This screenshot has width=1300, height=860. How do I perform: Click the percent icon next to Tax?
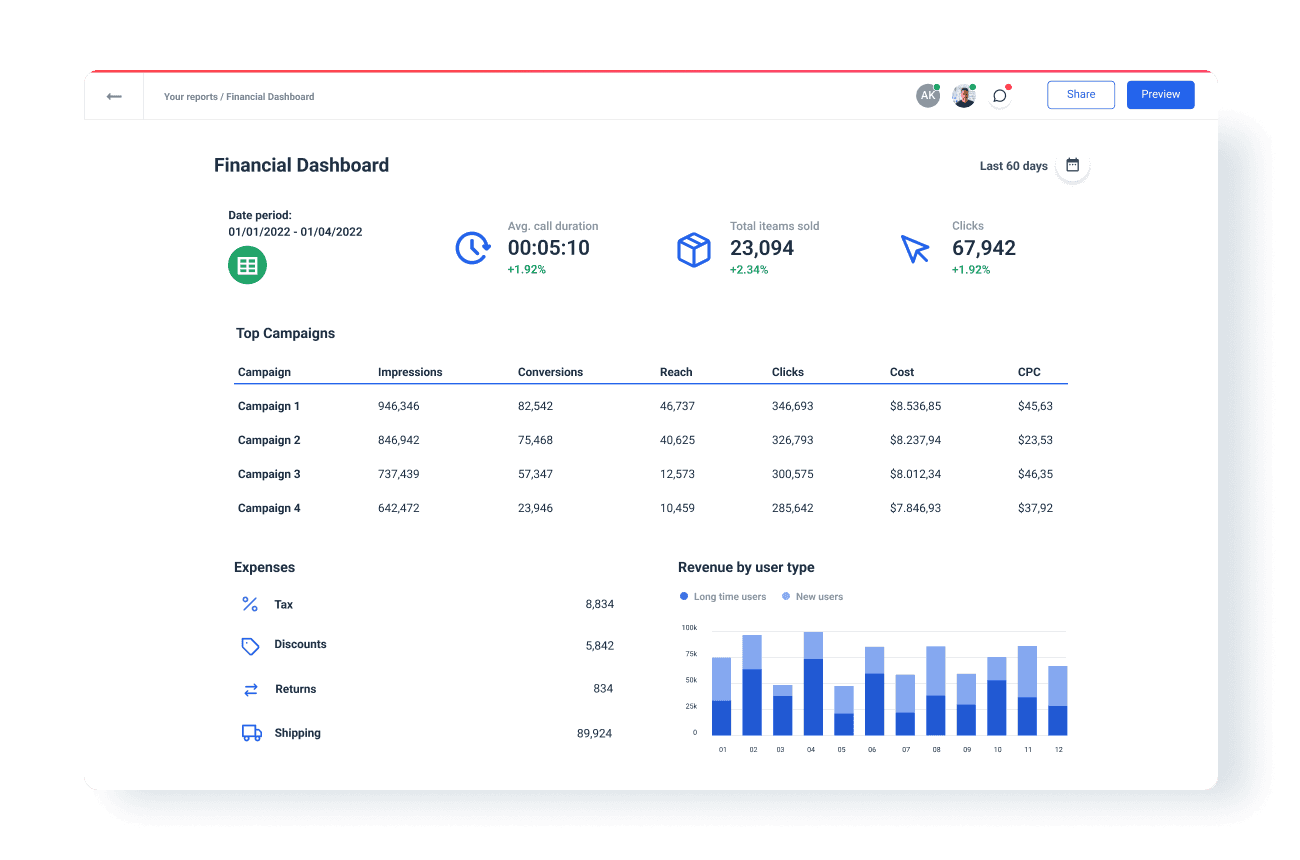coord(250,604)
